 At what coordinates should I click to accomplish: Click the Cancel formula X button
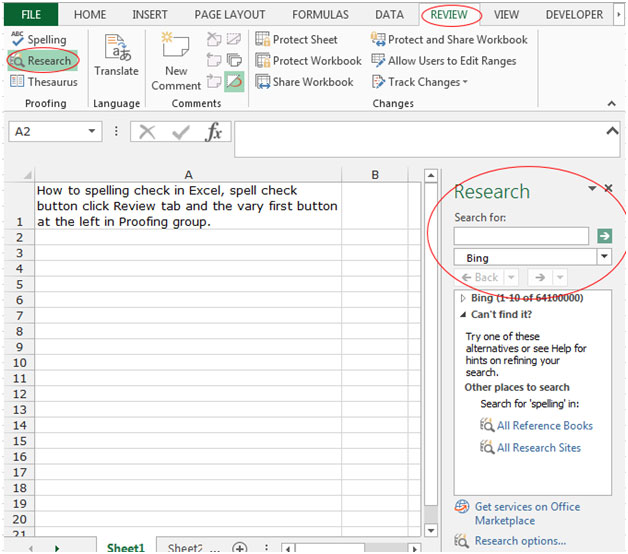pyautogui.click(x=147, y=132)
